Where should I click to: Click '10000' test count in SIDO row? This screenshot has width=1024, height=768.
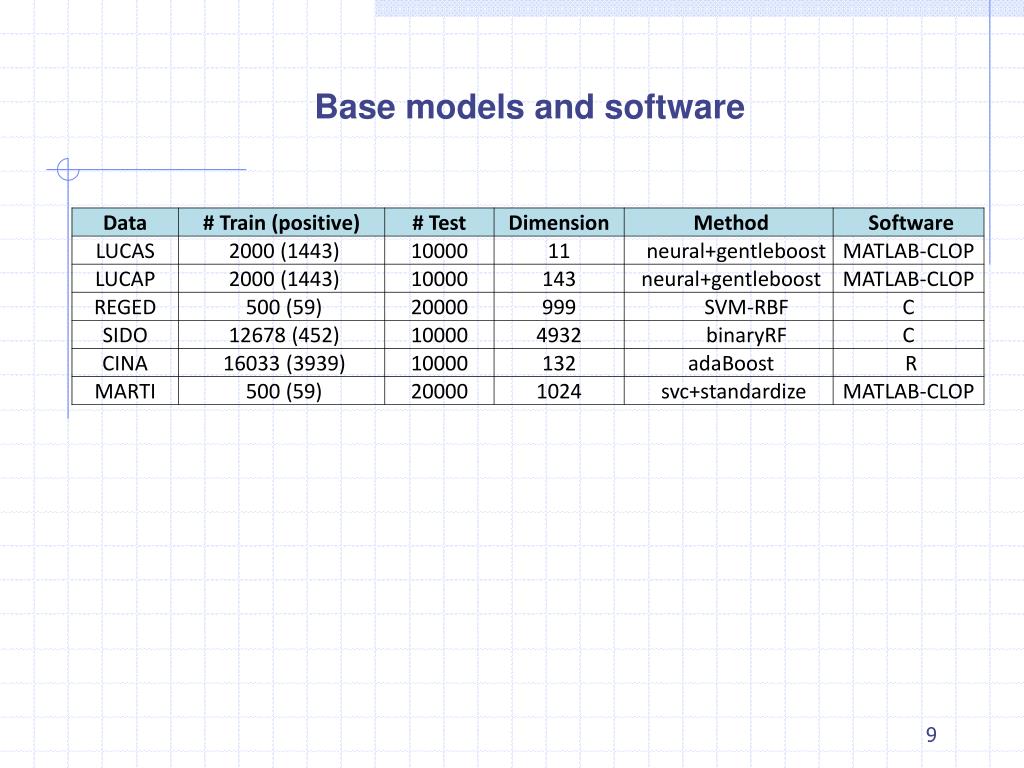coord(439,335)
